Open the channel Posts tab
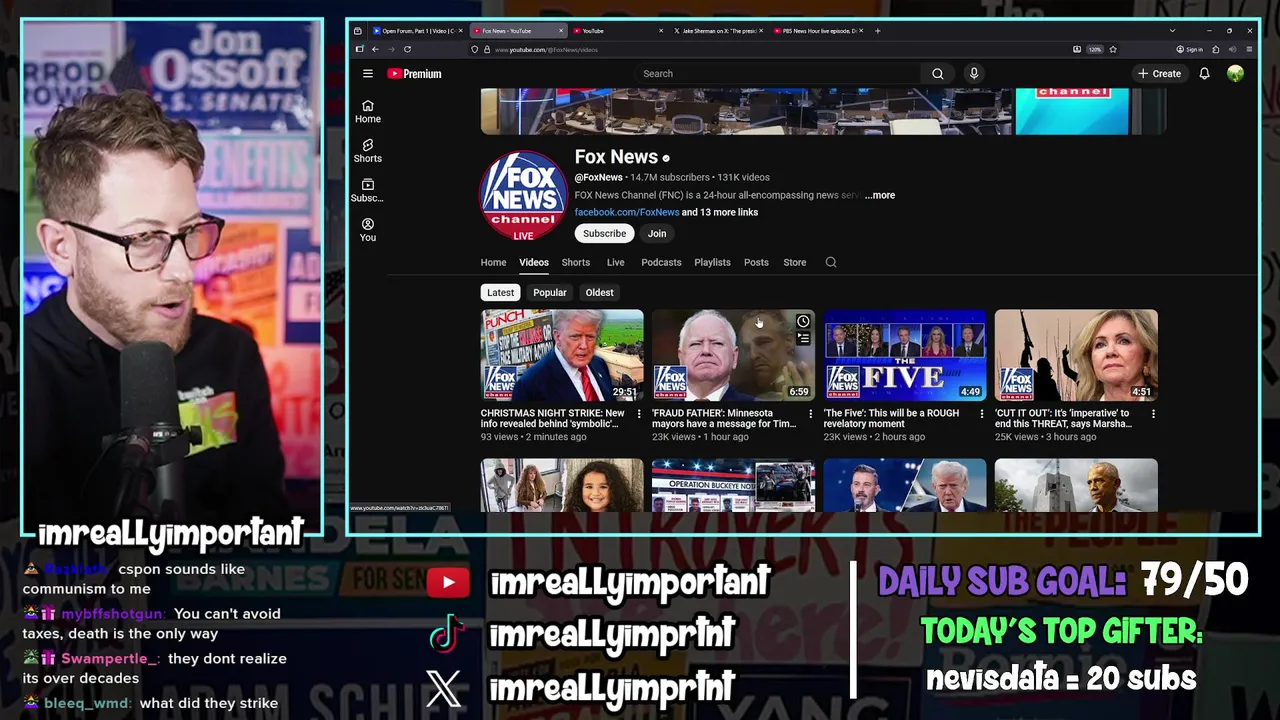The image size is (1280, 720). [x=756, y=262]
